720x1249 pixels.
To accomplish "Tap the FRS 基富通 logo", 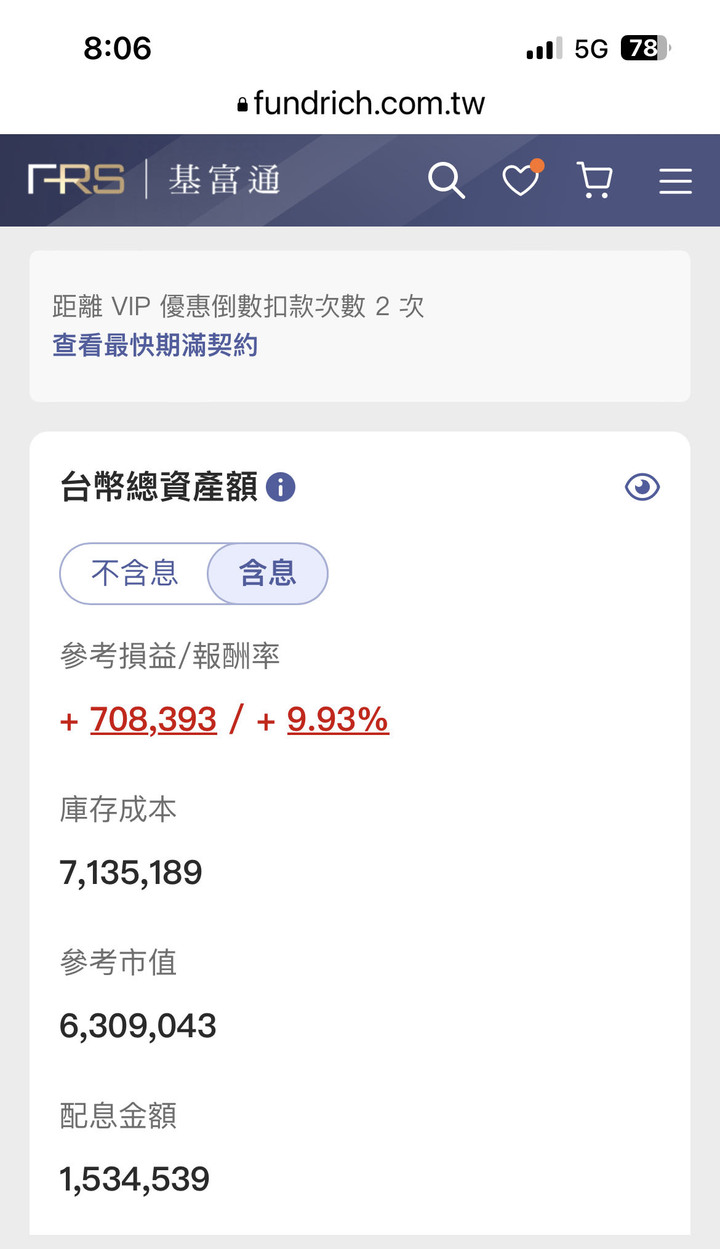I will (154, 180).
